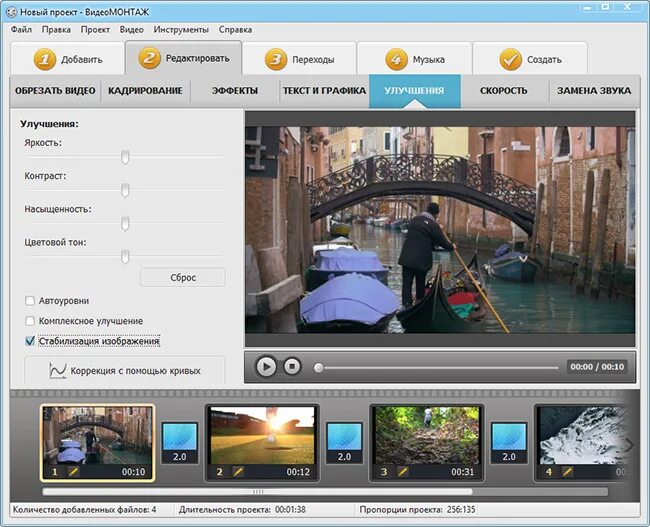The height and width of the screenshot is (527, 650).
Task: Go to the Создать step tab
Action: click(530, 59)
